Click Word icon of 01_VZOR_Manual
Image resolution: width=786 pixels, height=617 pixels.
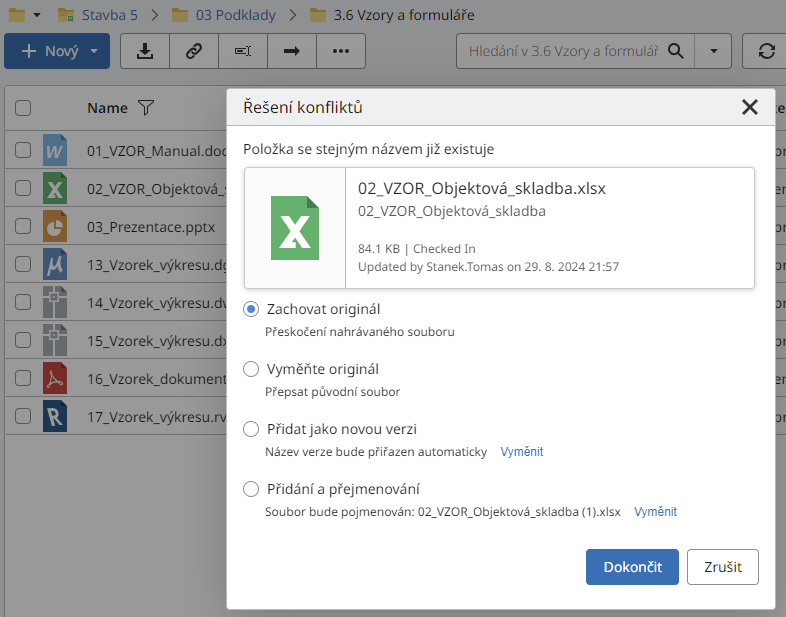click(55, 150)
